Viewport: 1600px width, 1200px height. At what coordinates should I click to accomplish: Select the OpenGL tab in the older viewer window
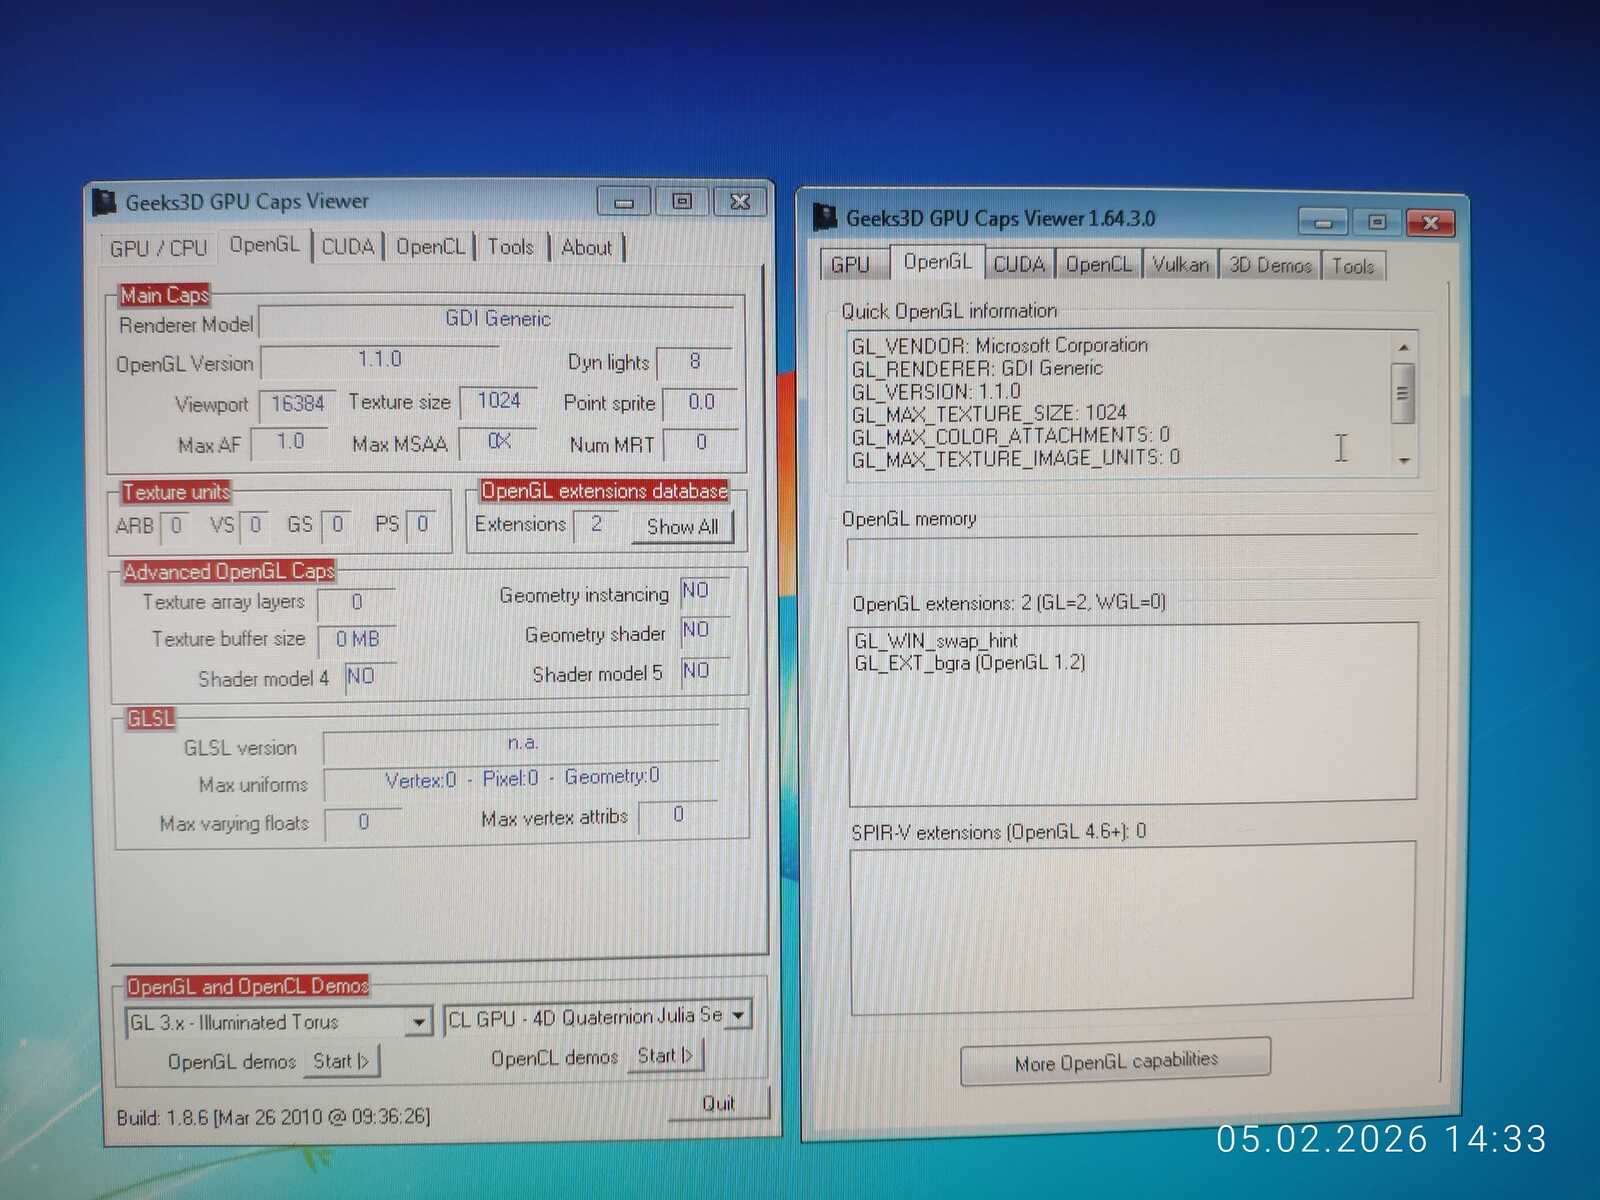click(264, 245)
